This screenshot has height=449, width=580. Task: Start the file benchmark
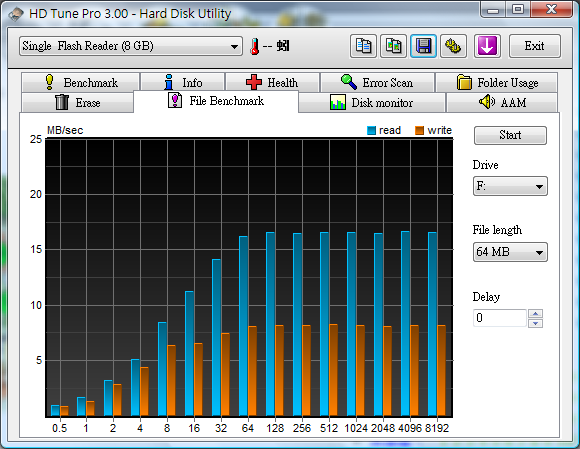pos(510,135)
